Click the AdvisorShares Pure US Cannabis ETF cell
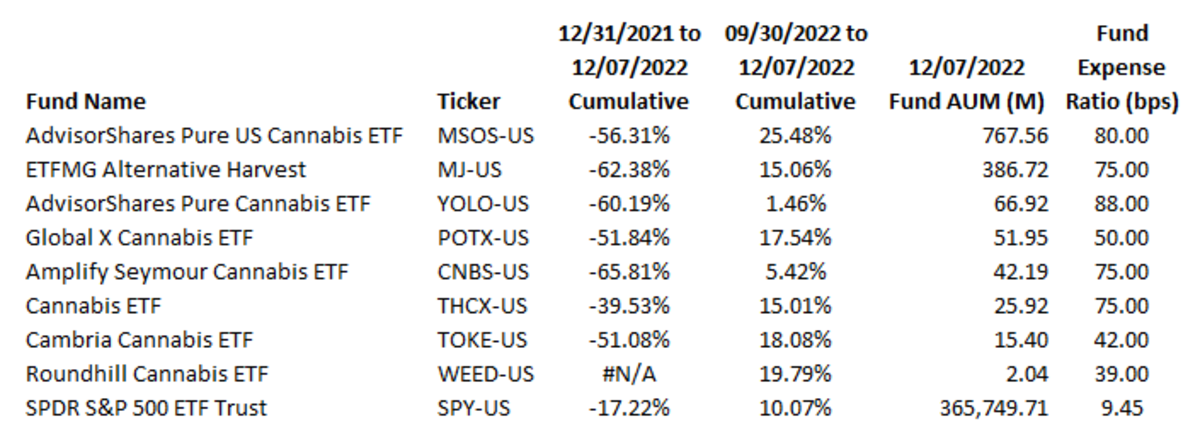This screenshot has width=1200, height=436. coord(214,135)
